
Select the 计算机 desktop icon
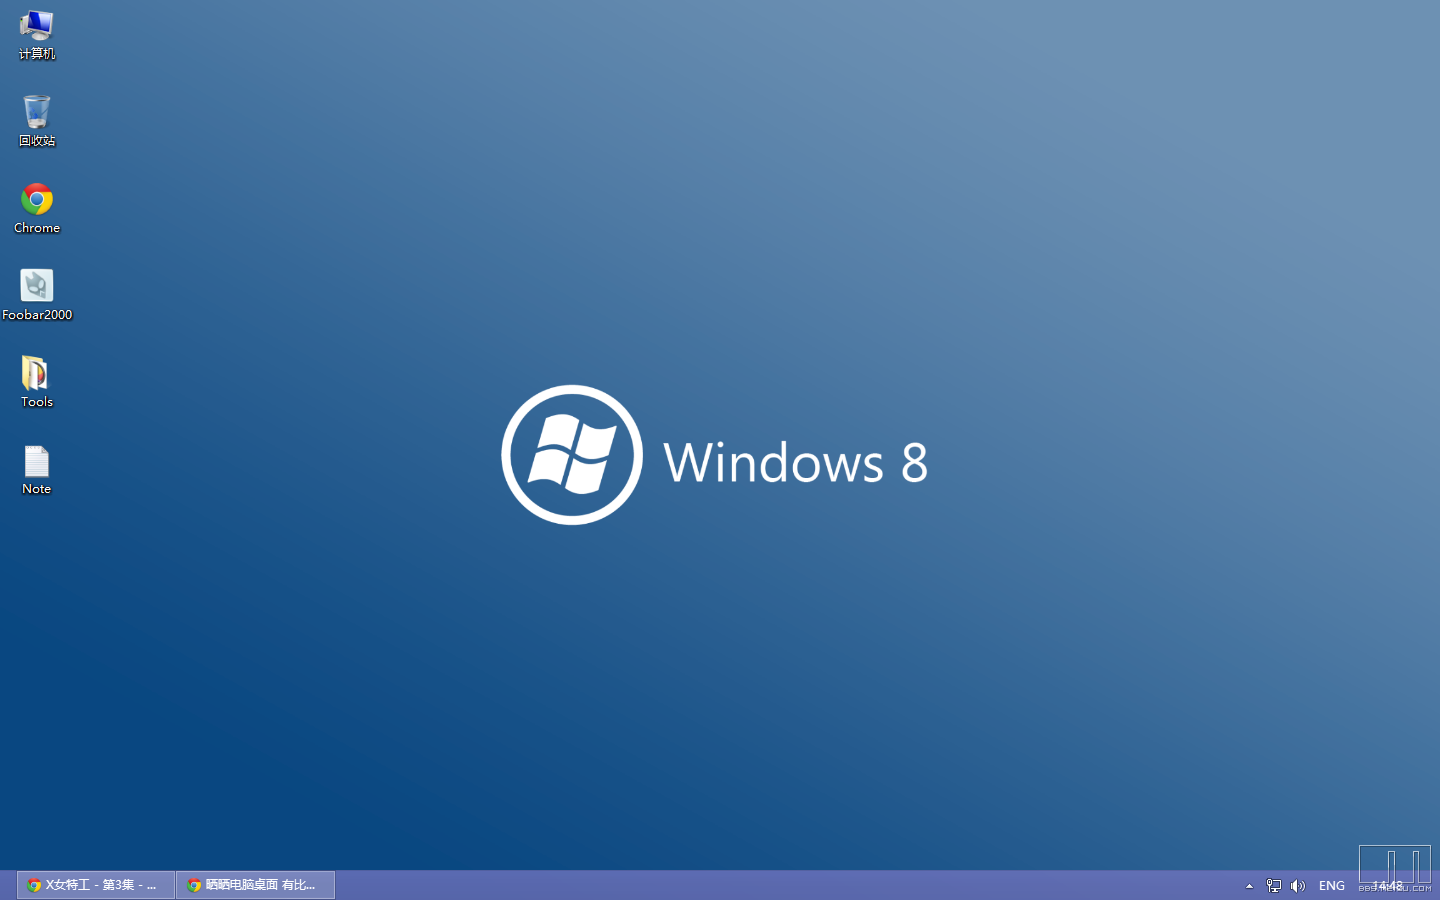click(x=37, y=35)
